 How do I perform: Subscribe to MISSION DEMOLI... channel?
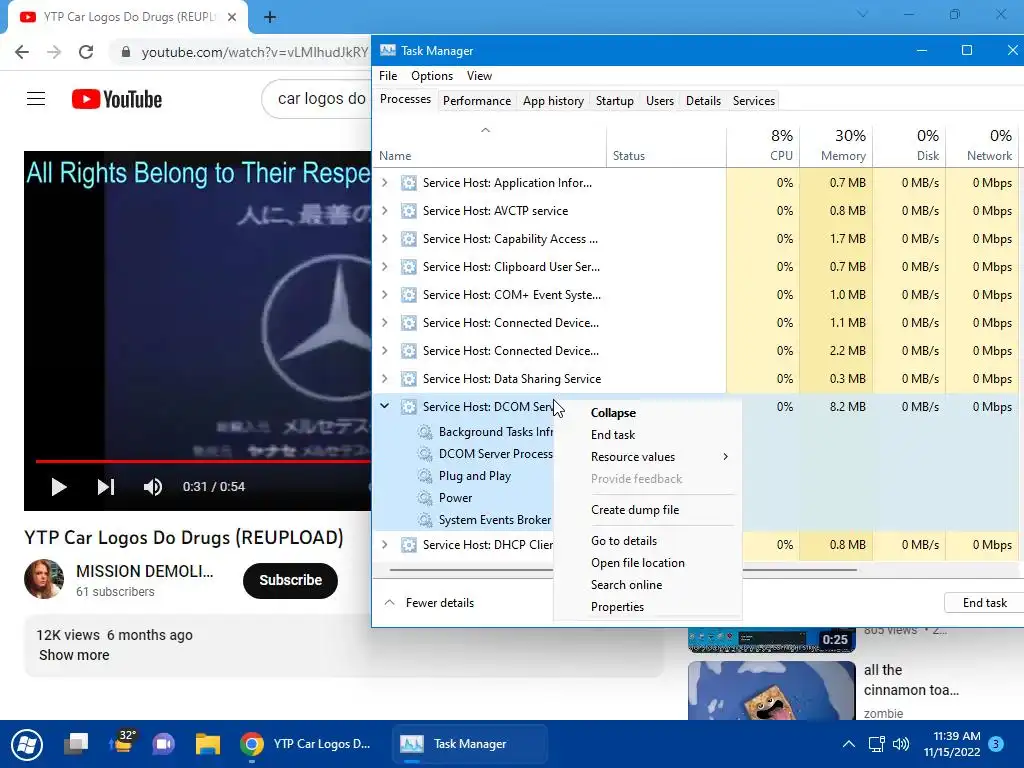291,580
